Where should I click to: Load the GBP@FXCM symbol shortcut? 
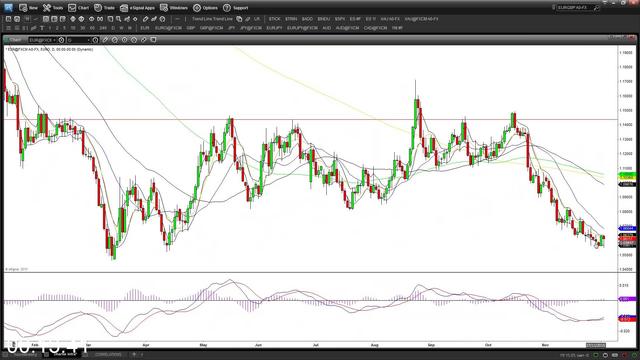(211, 28)
